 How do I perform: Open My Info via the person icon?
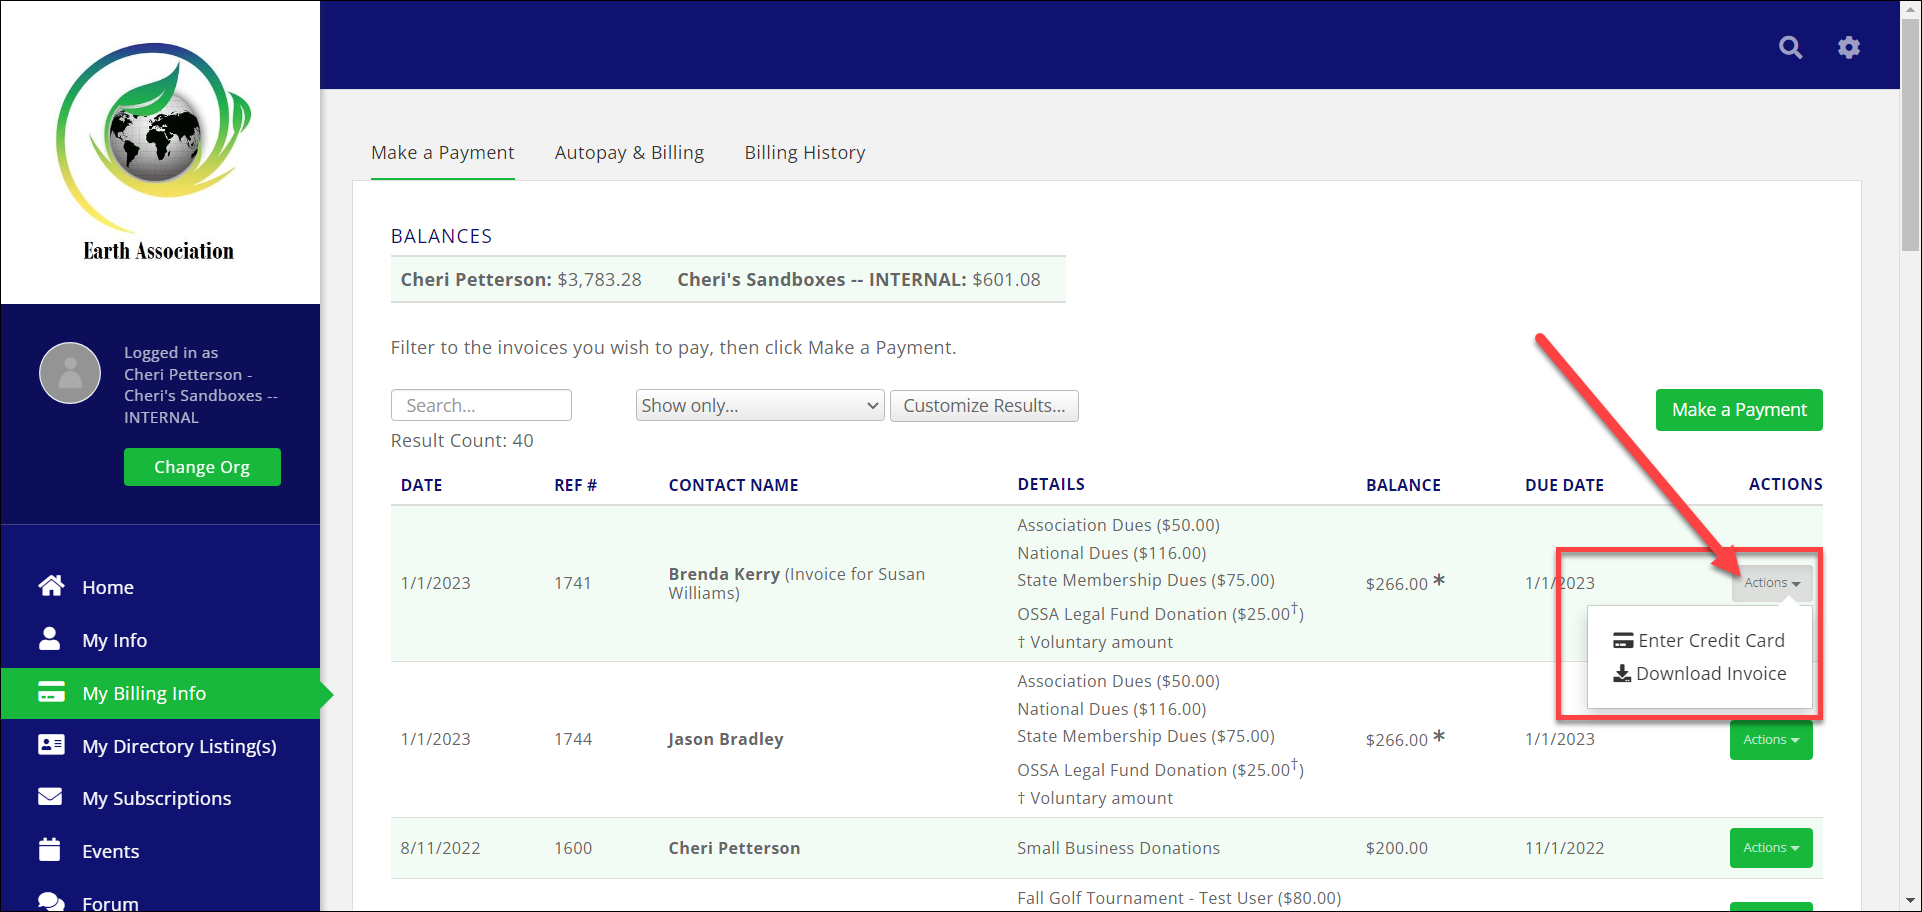(x=51, y=640)
